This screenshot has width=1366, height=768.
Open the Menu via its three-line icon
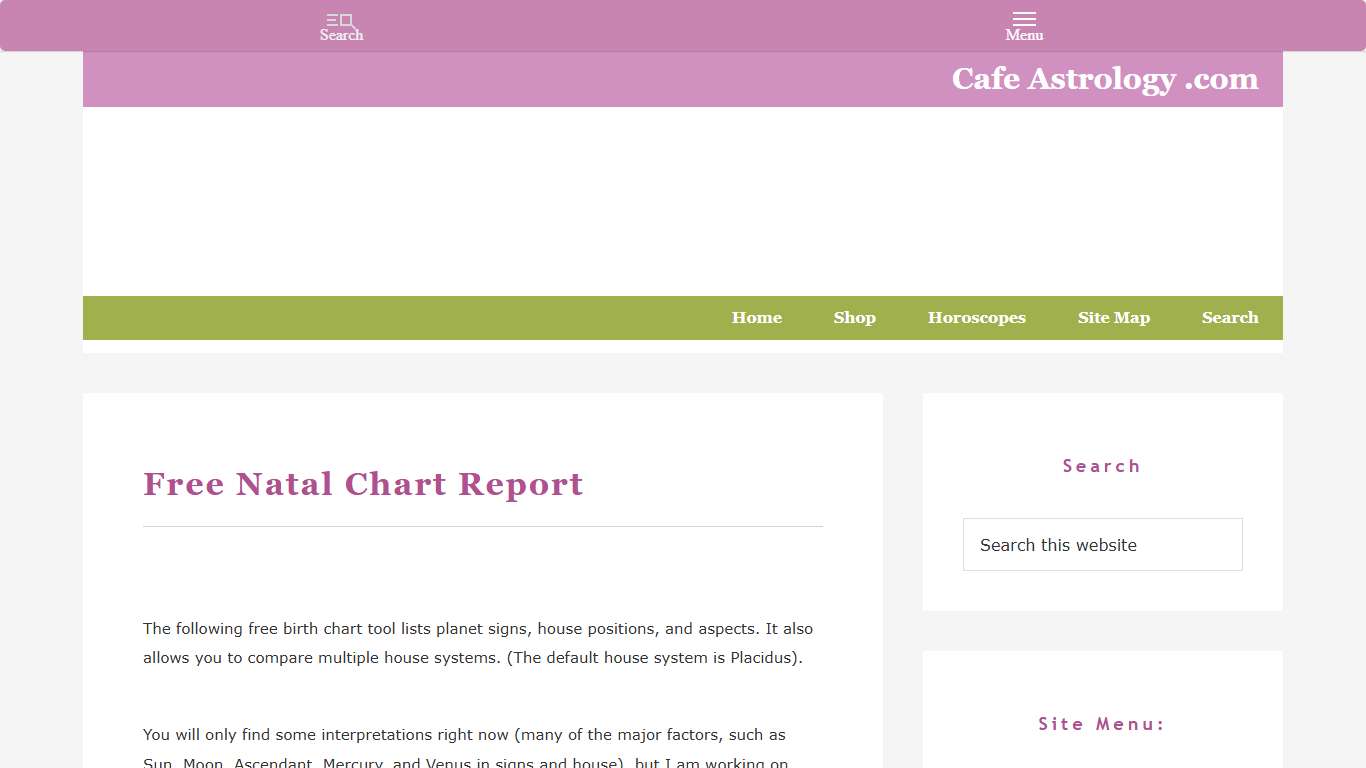click(x=1023, y=17)
